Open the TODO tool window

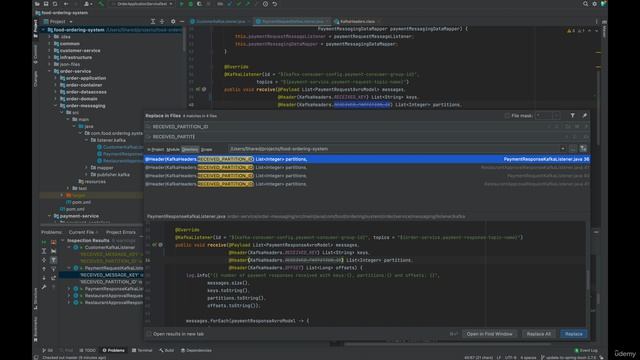tap(87, 350)
